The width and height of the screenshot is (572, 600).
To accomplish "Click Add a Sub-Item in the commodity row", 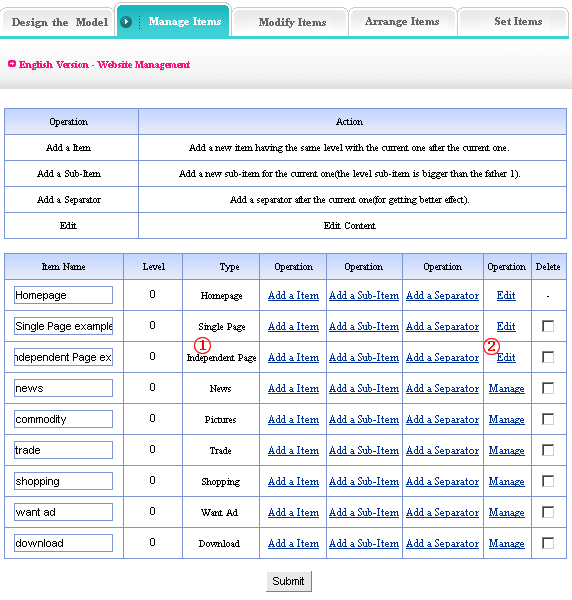I will coord(364,419).
